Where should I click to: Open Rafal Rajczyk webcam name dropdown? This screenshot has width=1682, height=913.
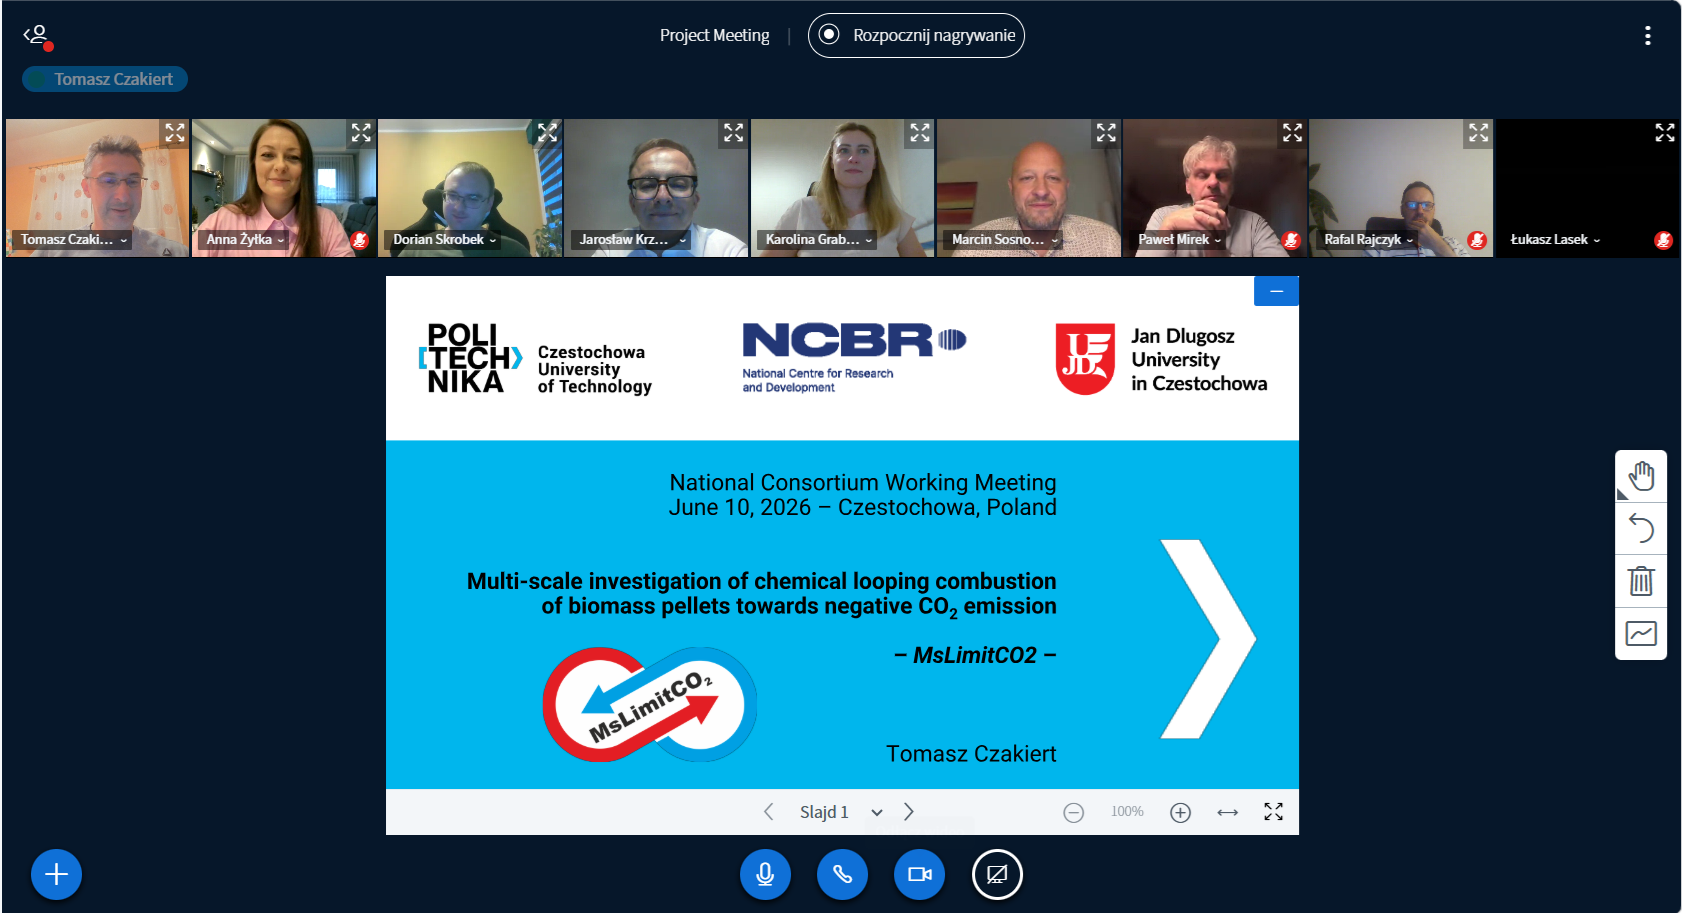click(1369, 240)
